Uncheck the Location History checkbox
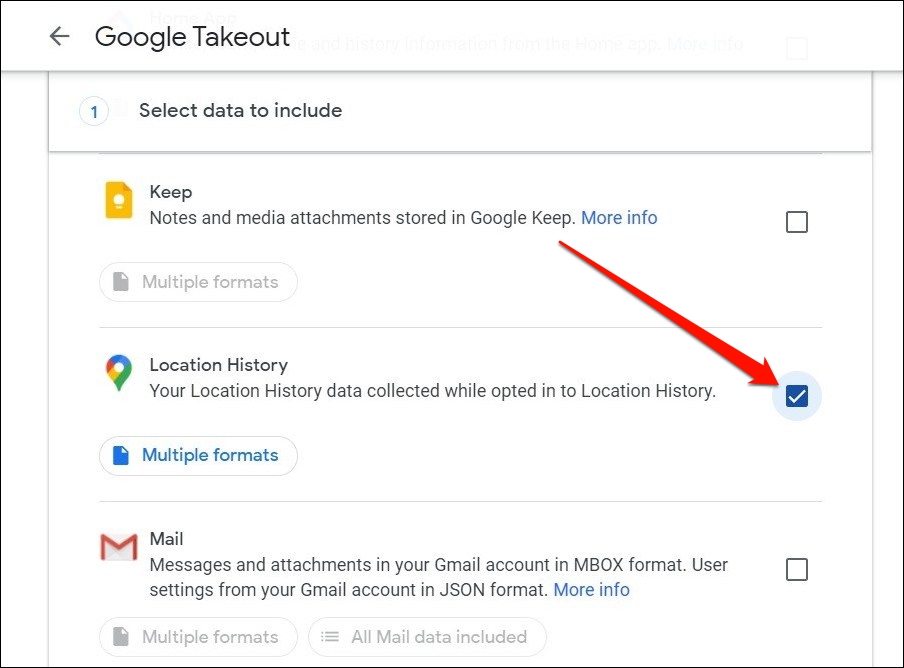This screenshot has width=904, height=668. tap(797, 396)
